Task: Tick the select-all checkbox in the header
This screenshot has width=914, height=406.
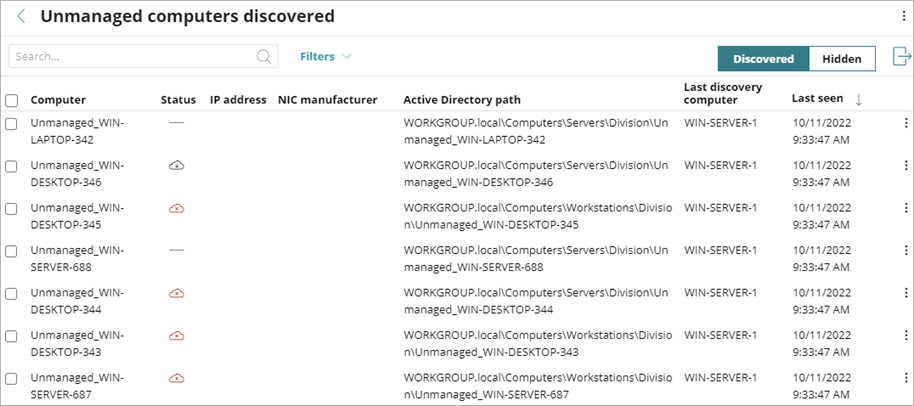Action: tap(11, 100)
